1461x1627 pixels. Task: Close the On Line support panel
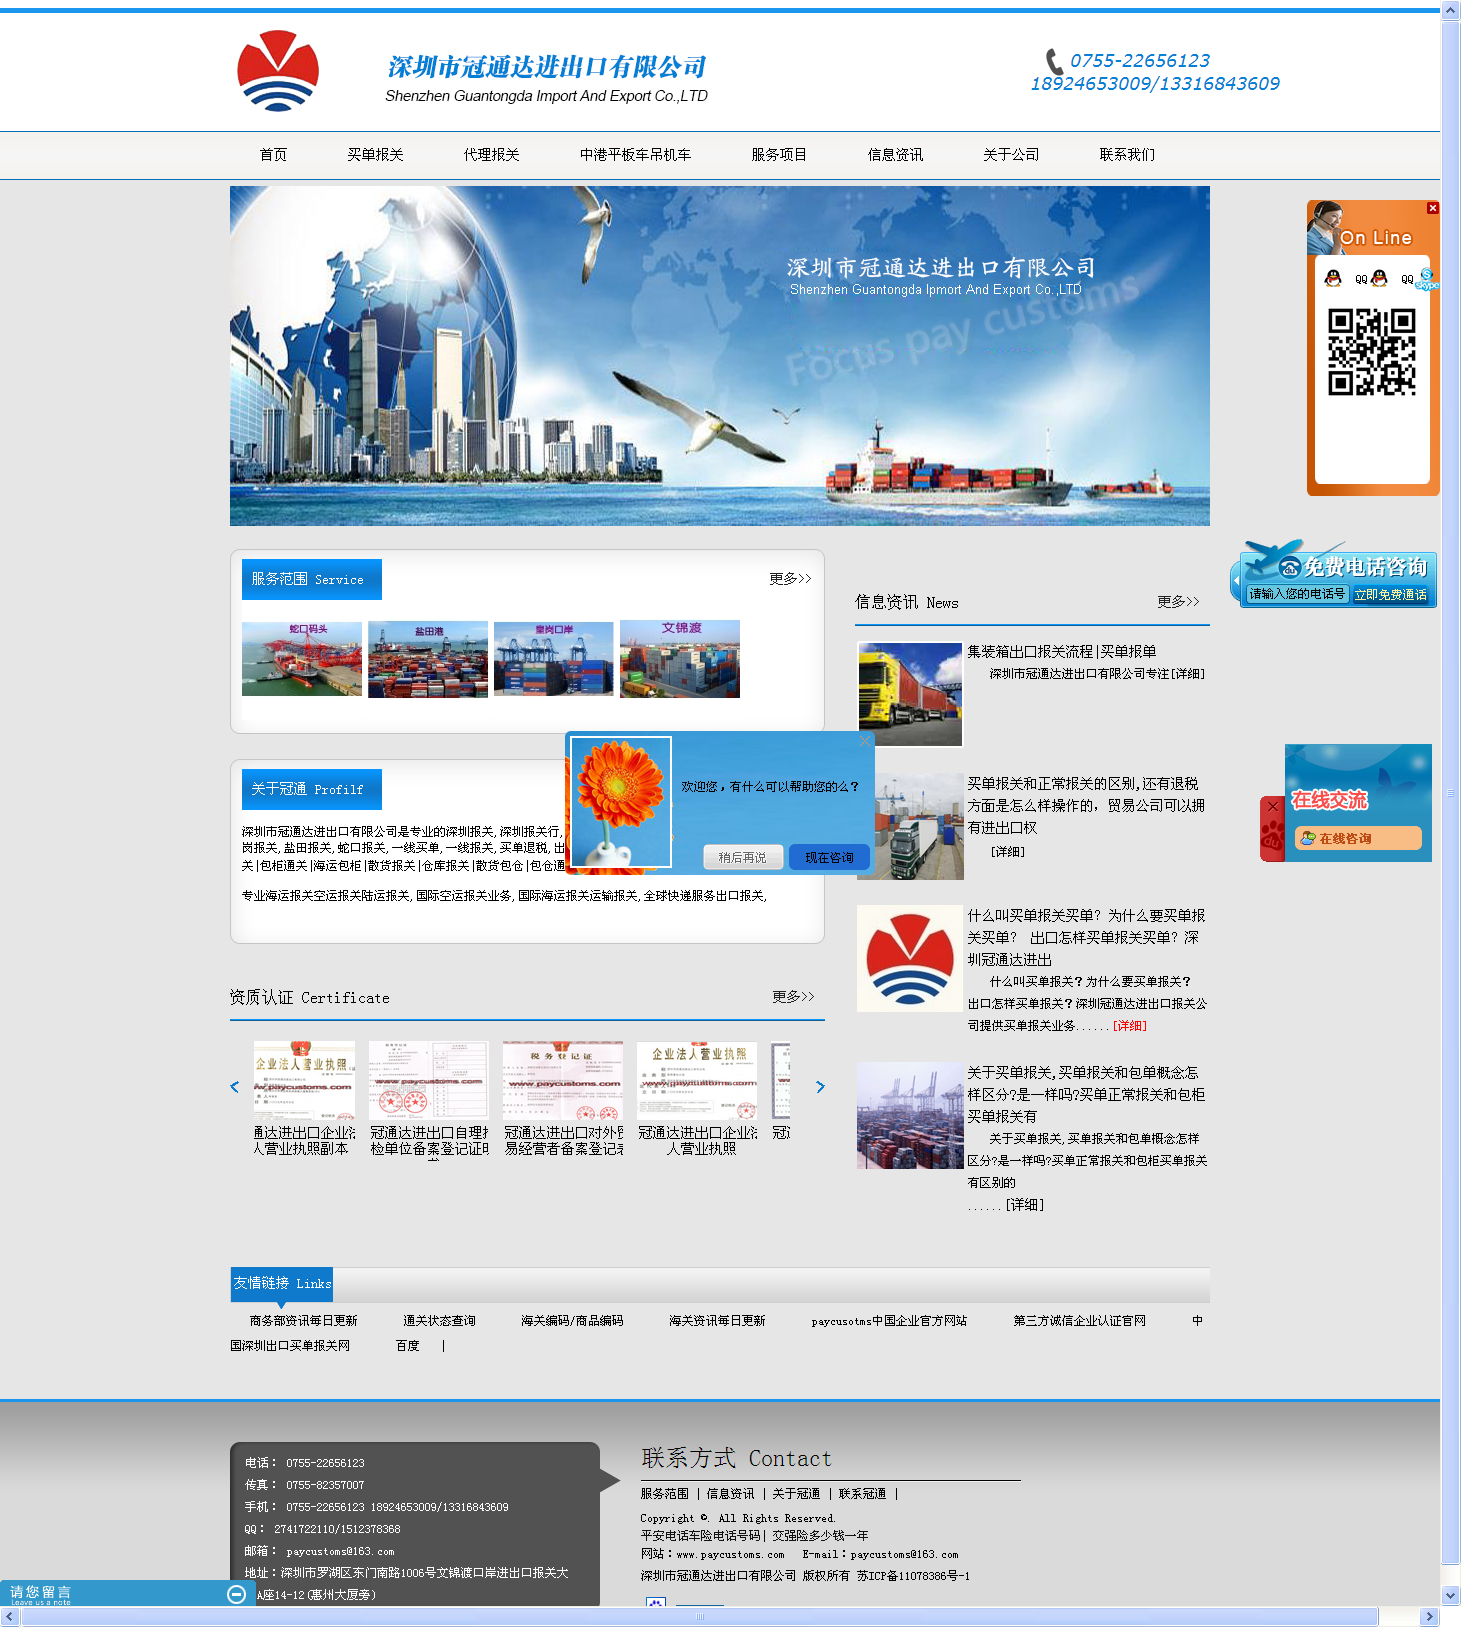pyautogui.click(x=1432, y=208)
